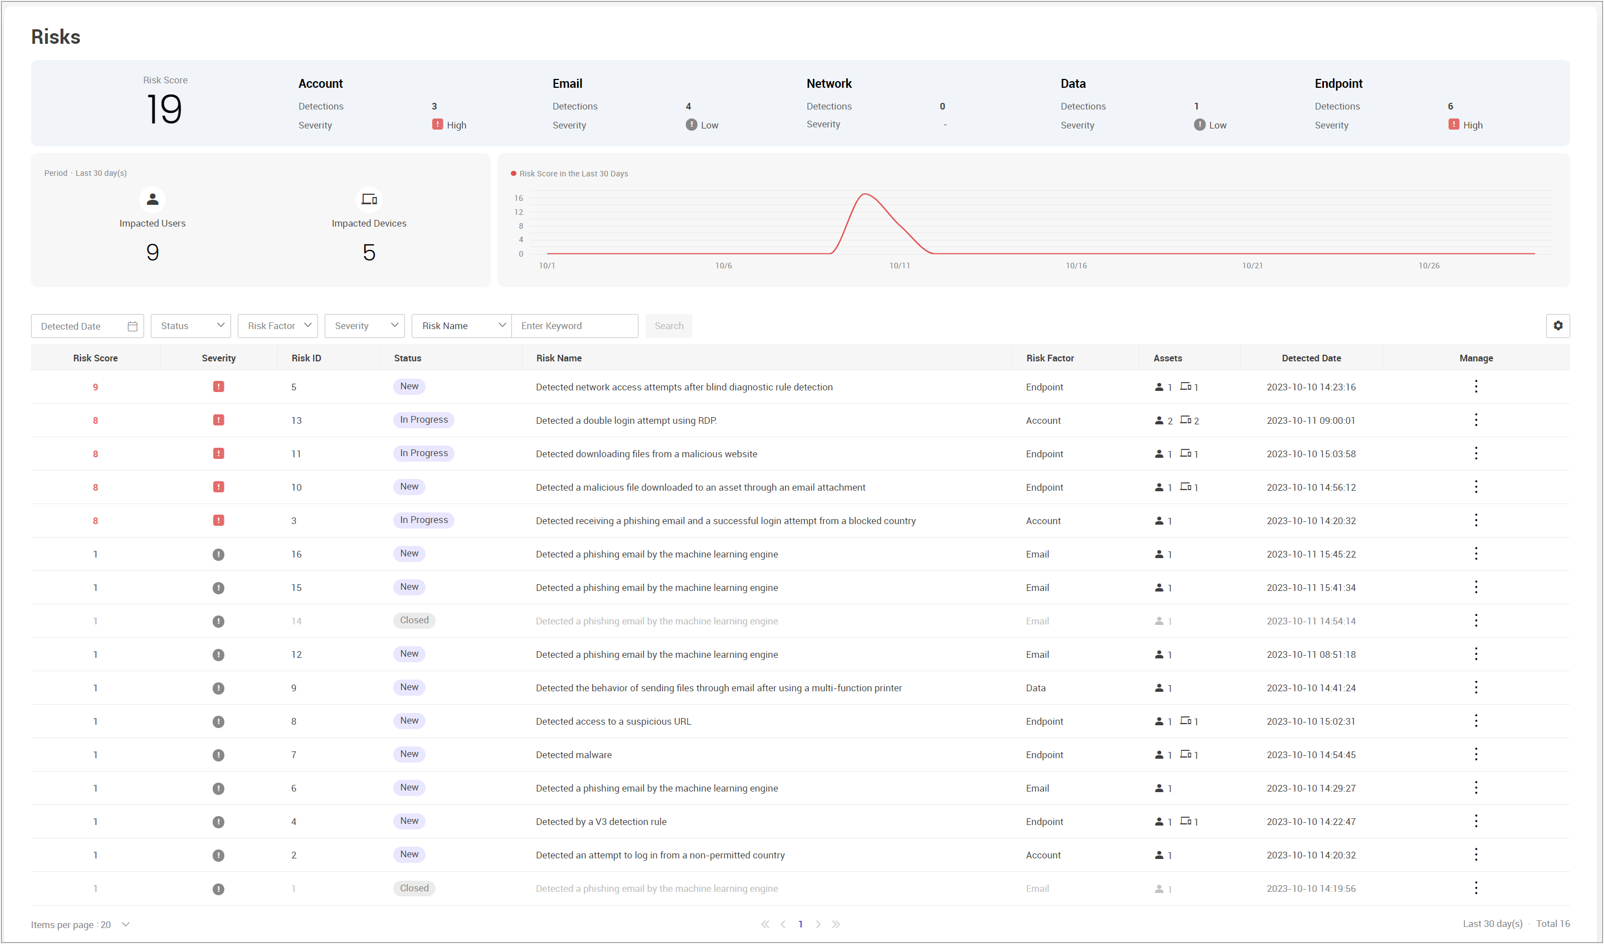This screenshot has width=1604, height=944.
Task: Open manage menu for Risk ID 5
Action: pos(1475,387)
